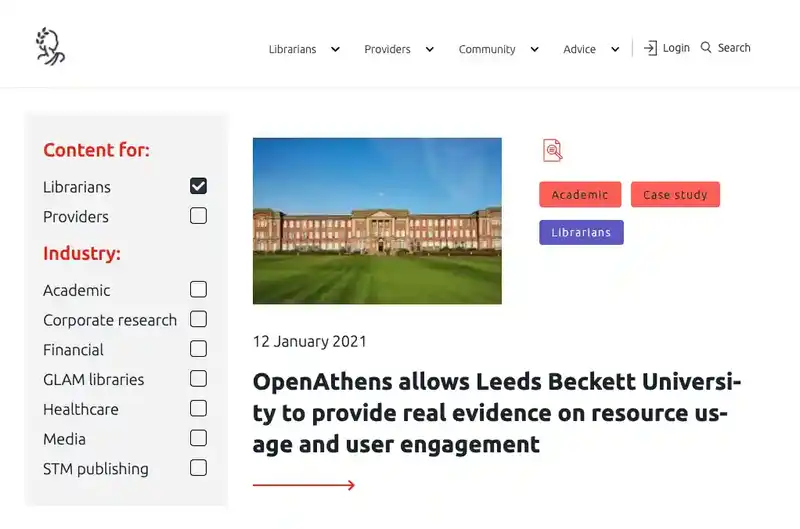Open the Advice navigation item
The height and width of the screenshot is (529, 800).
click(579, 49)
